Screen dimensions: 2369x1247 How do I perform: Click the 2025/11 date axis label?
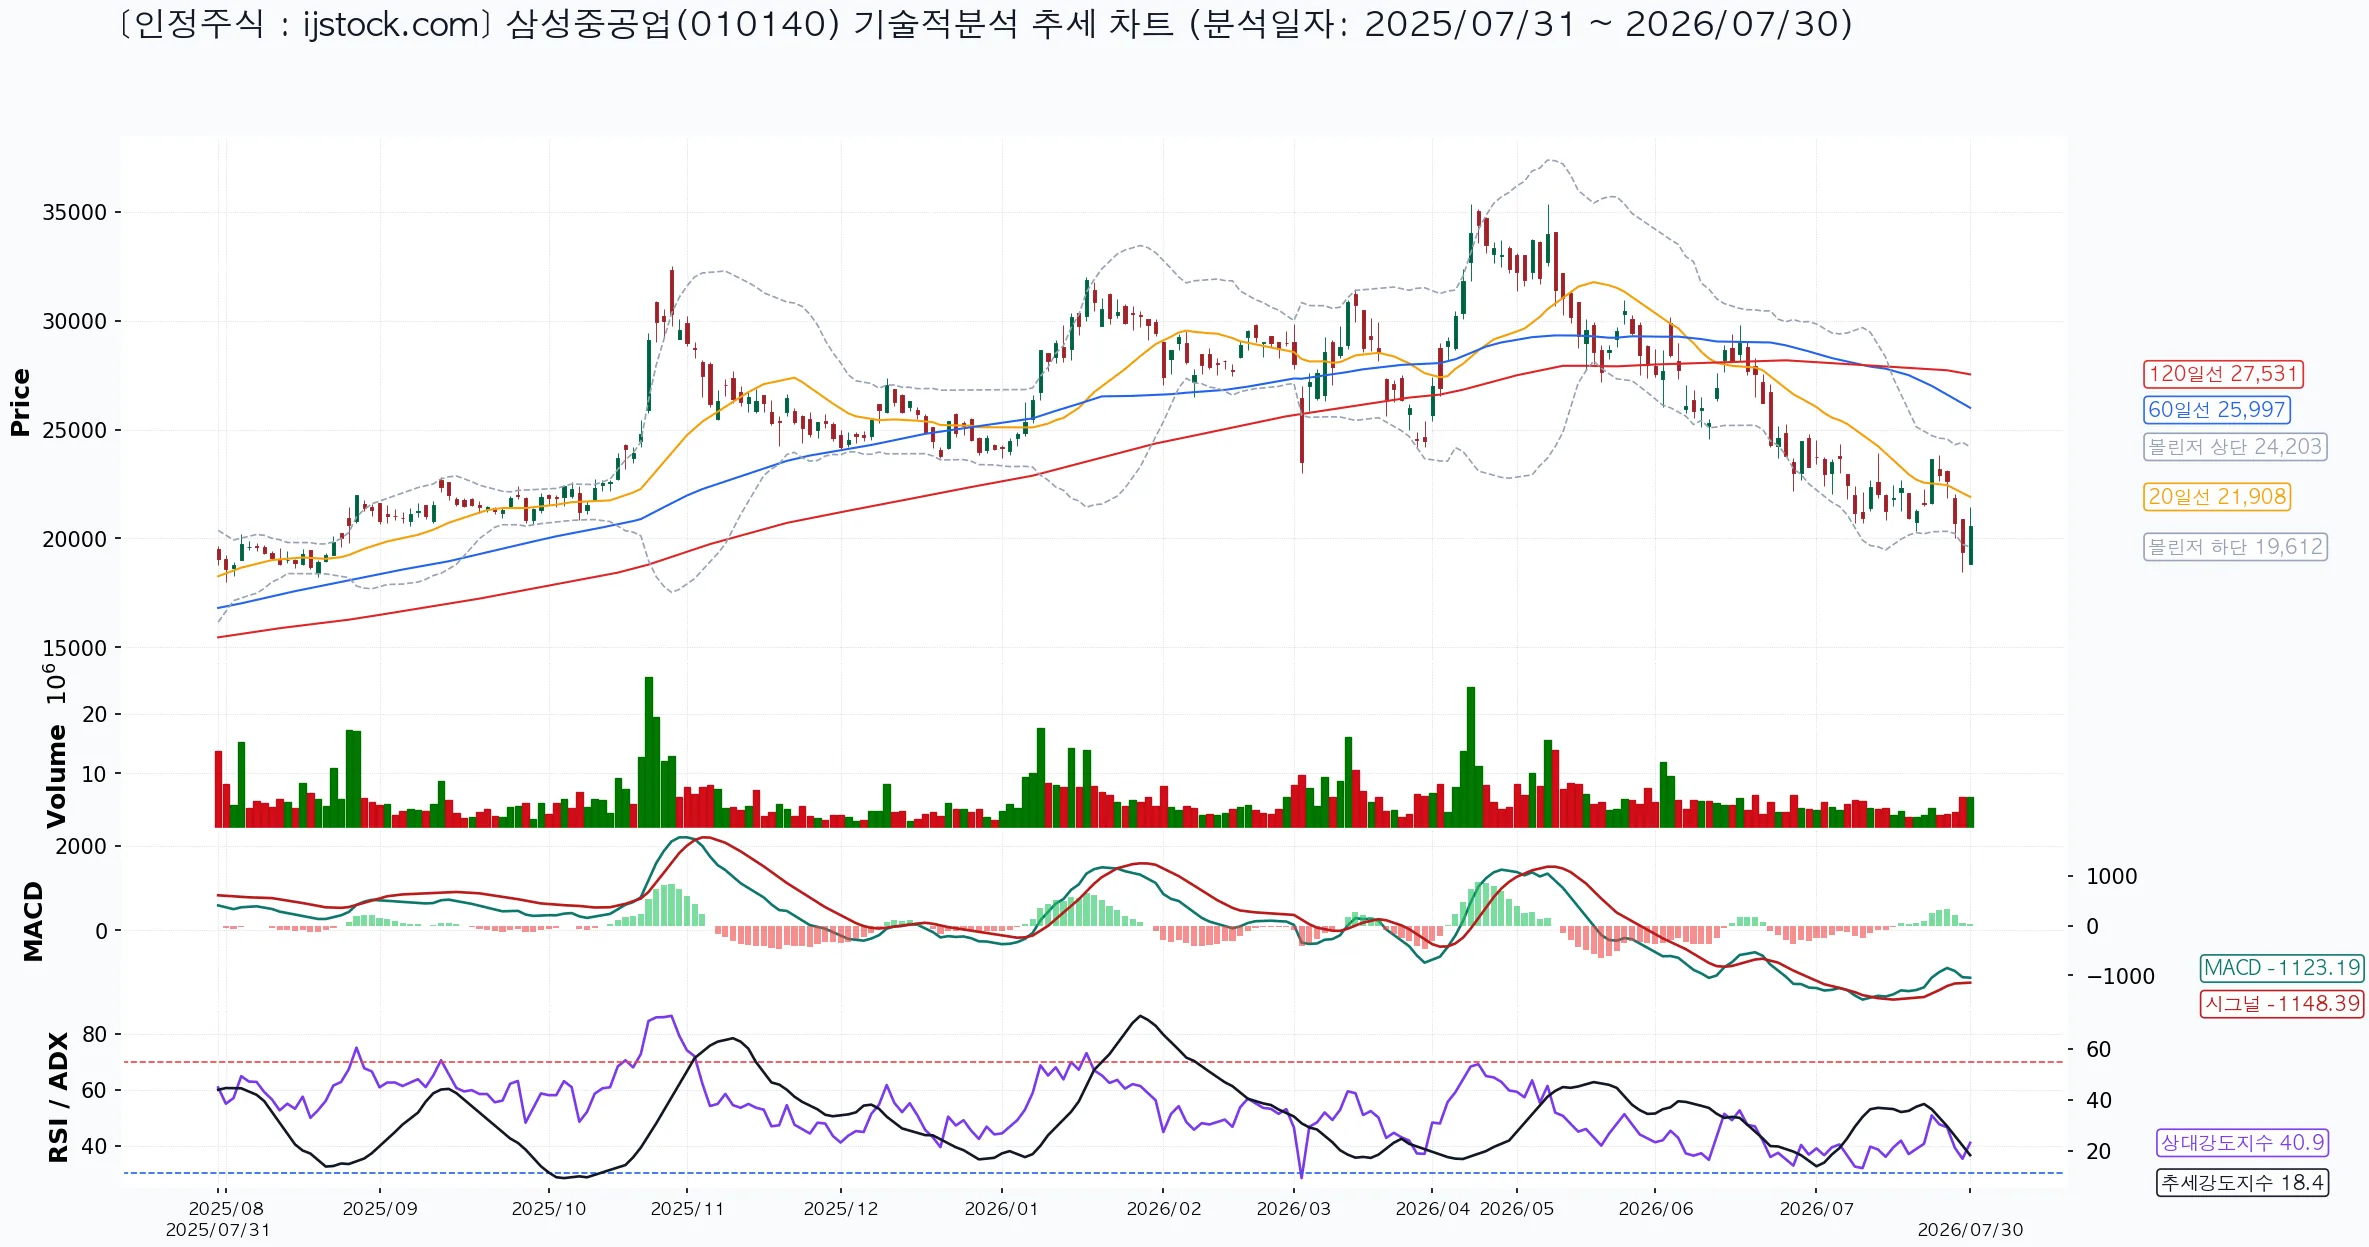click(687, 1208)
